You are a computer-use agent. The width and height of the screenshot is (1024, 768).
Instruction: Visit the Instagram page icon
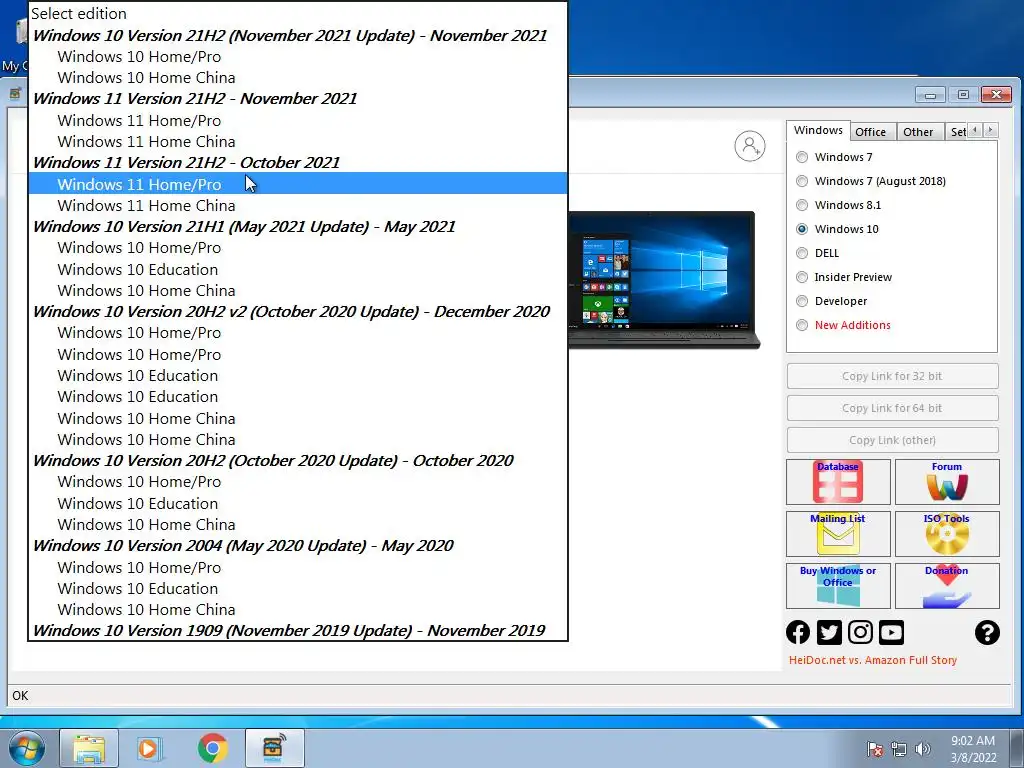point(860,632)
